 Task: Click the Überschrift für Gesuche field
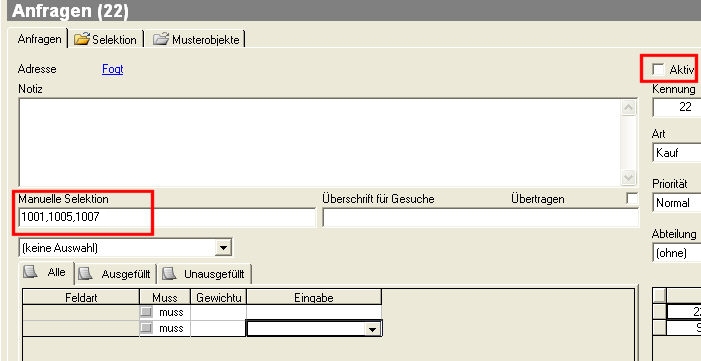click(481, 218)
